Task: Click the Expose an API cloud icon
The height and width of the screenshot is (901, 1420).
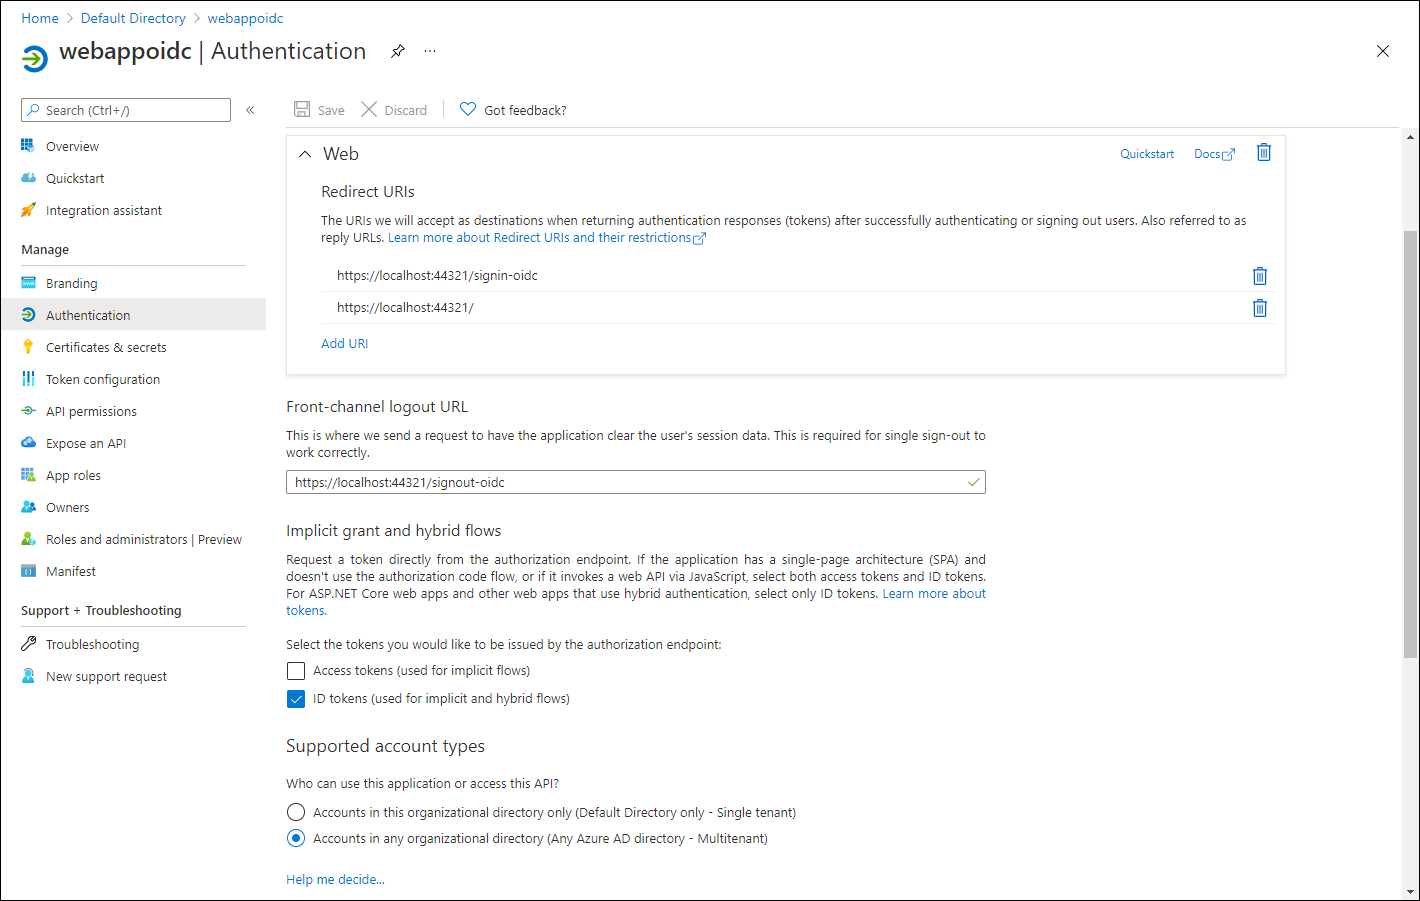Action: (28, 443)
